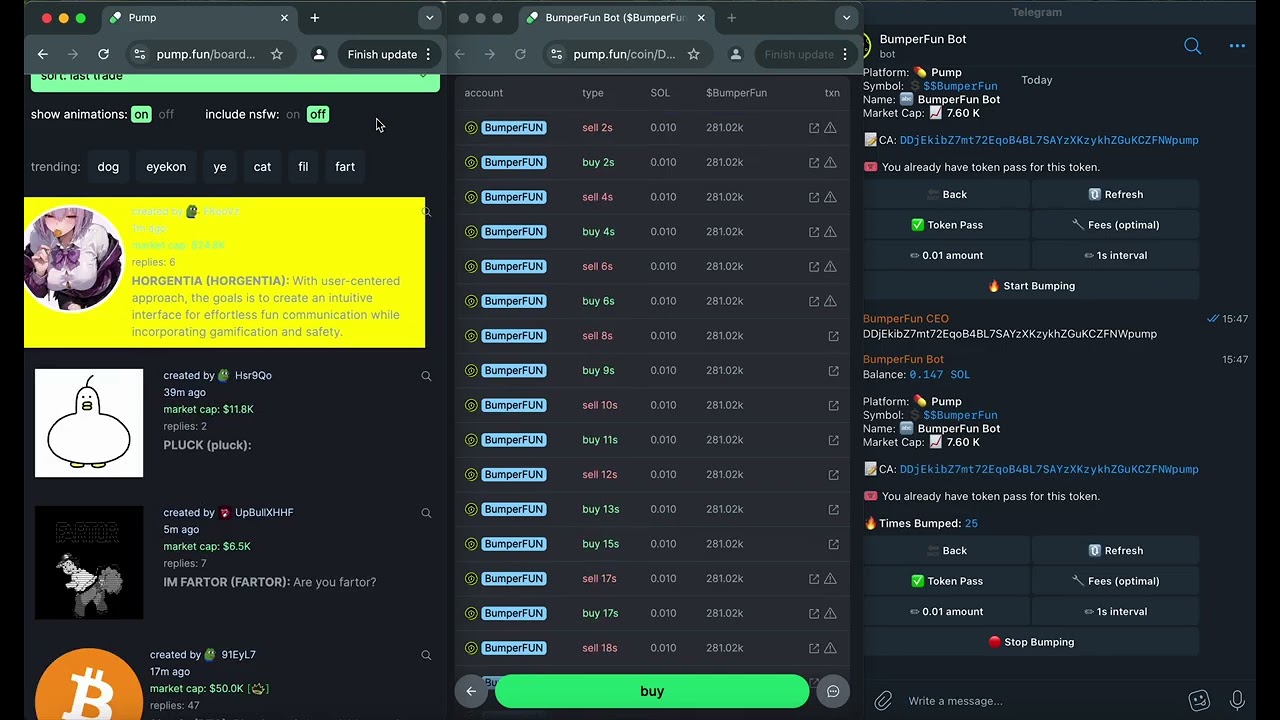1280x720 pixels.
Task: Turn show animations on
Action: tap(141, 114)
